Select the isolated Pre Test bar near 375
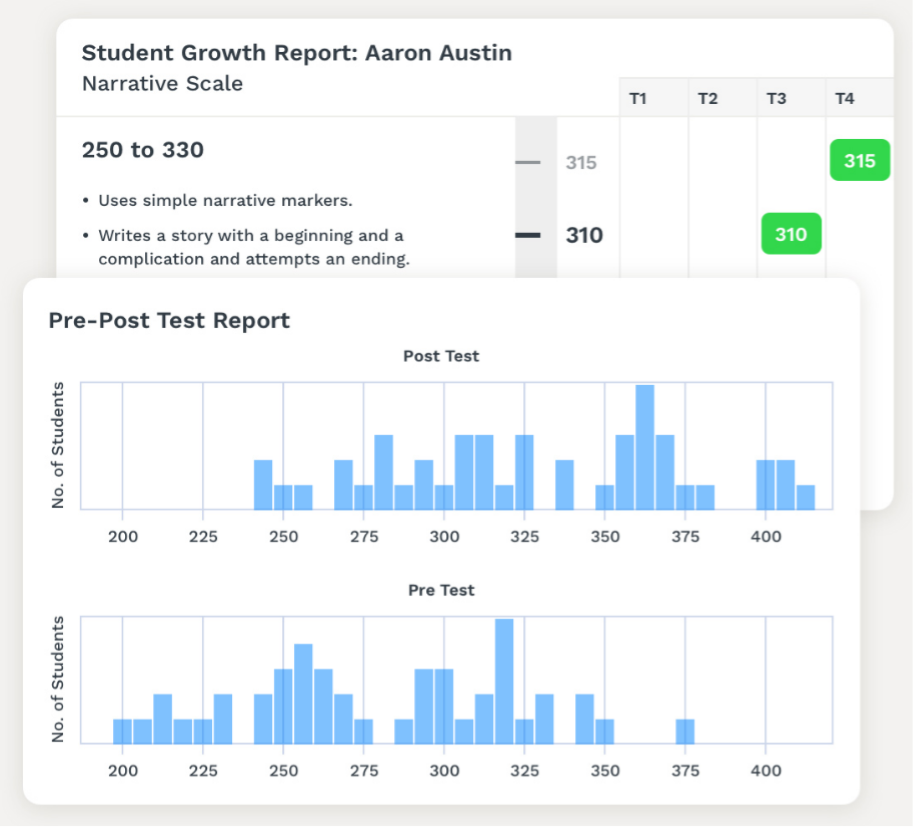Screen dimensions: 916x831 click(685, 729)
